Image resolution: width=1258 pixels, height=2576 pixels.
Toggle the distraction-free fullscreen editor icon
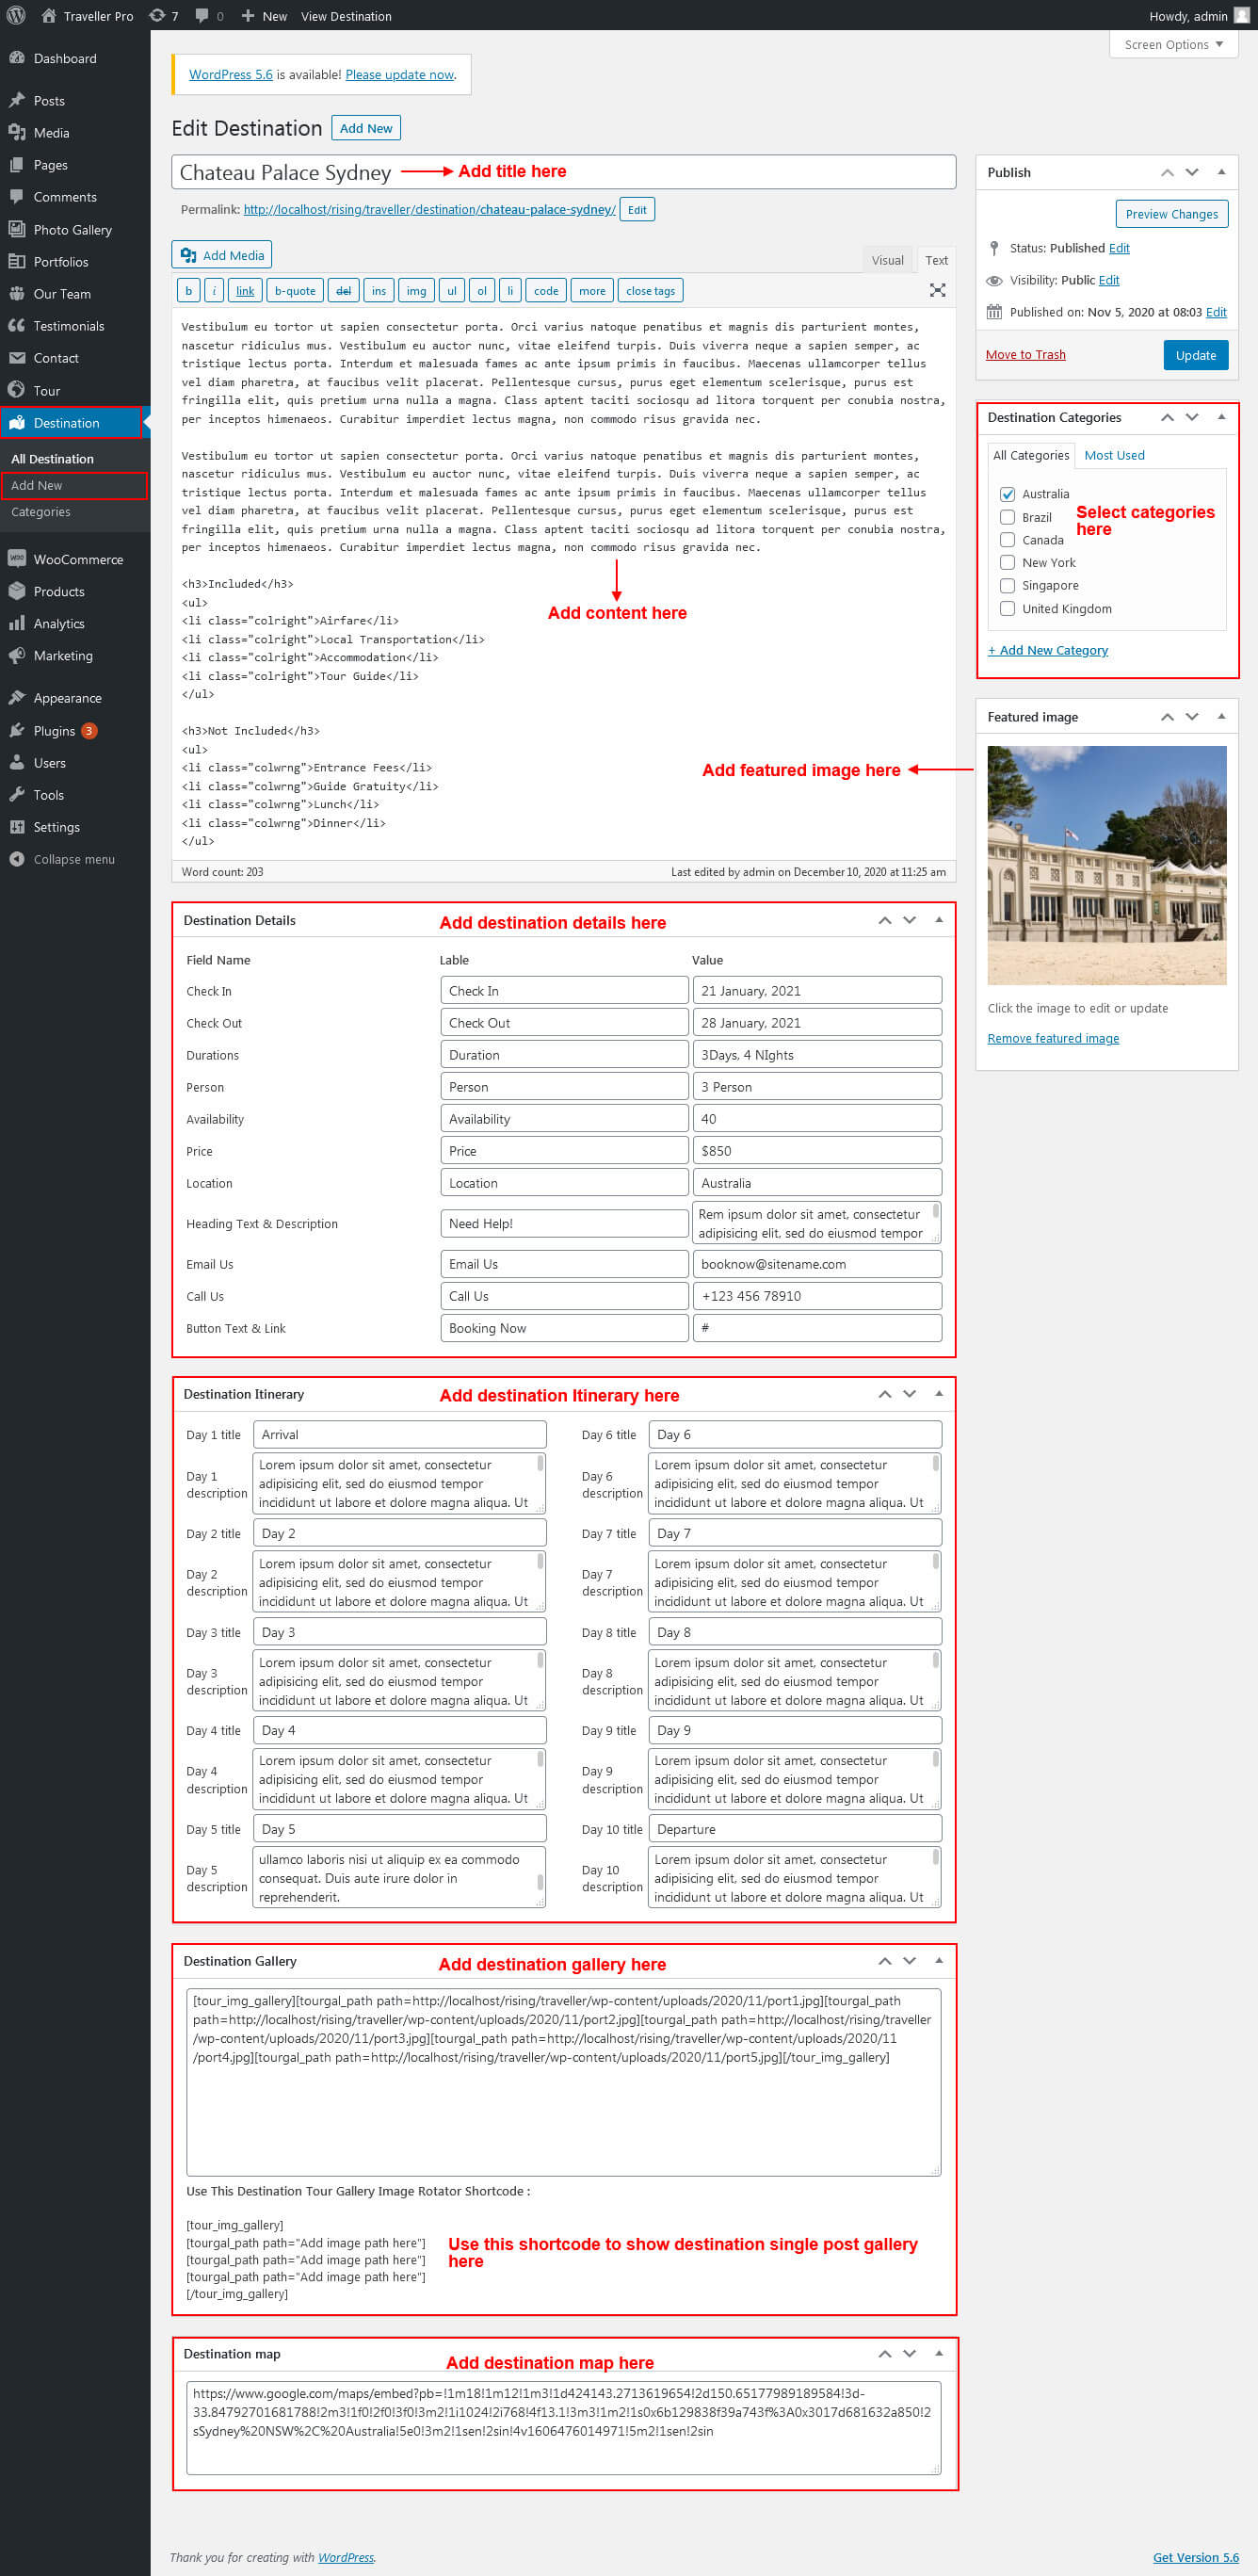pyautogui.click(x=936, y=290)
